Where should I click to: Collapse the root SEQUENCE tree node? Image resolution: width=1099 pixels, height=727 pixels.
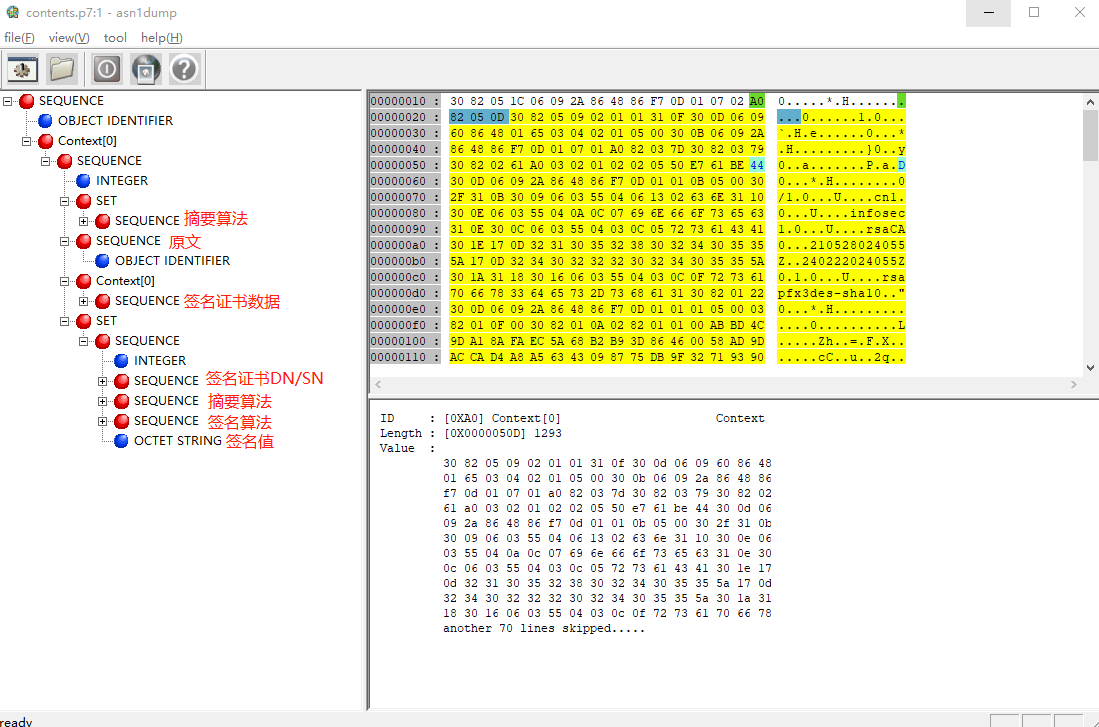8,101
